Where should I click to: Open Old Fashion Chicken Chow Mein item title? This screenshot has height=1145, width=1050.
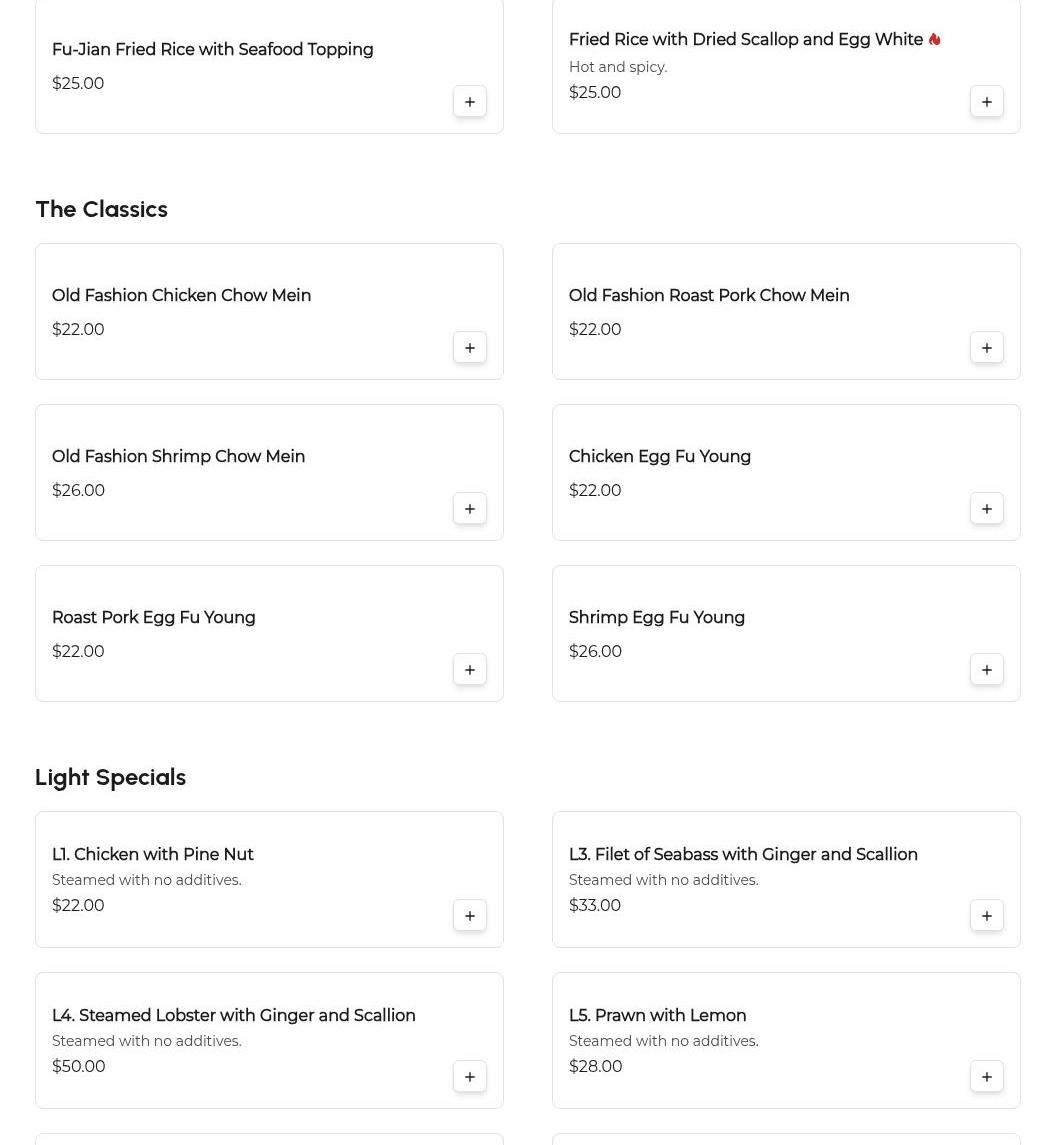pos(181,296)
